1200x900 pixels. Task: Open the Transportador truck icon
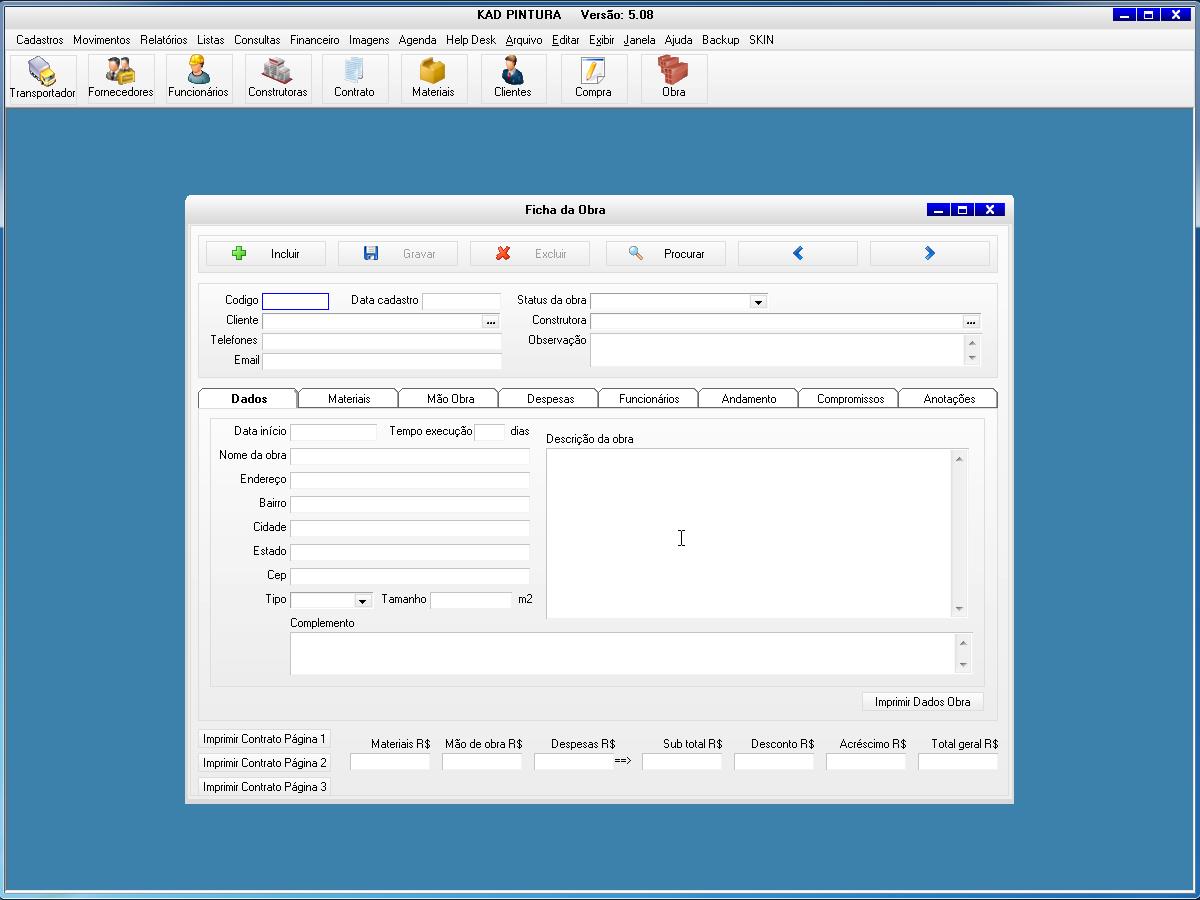(42, 78)
